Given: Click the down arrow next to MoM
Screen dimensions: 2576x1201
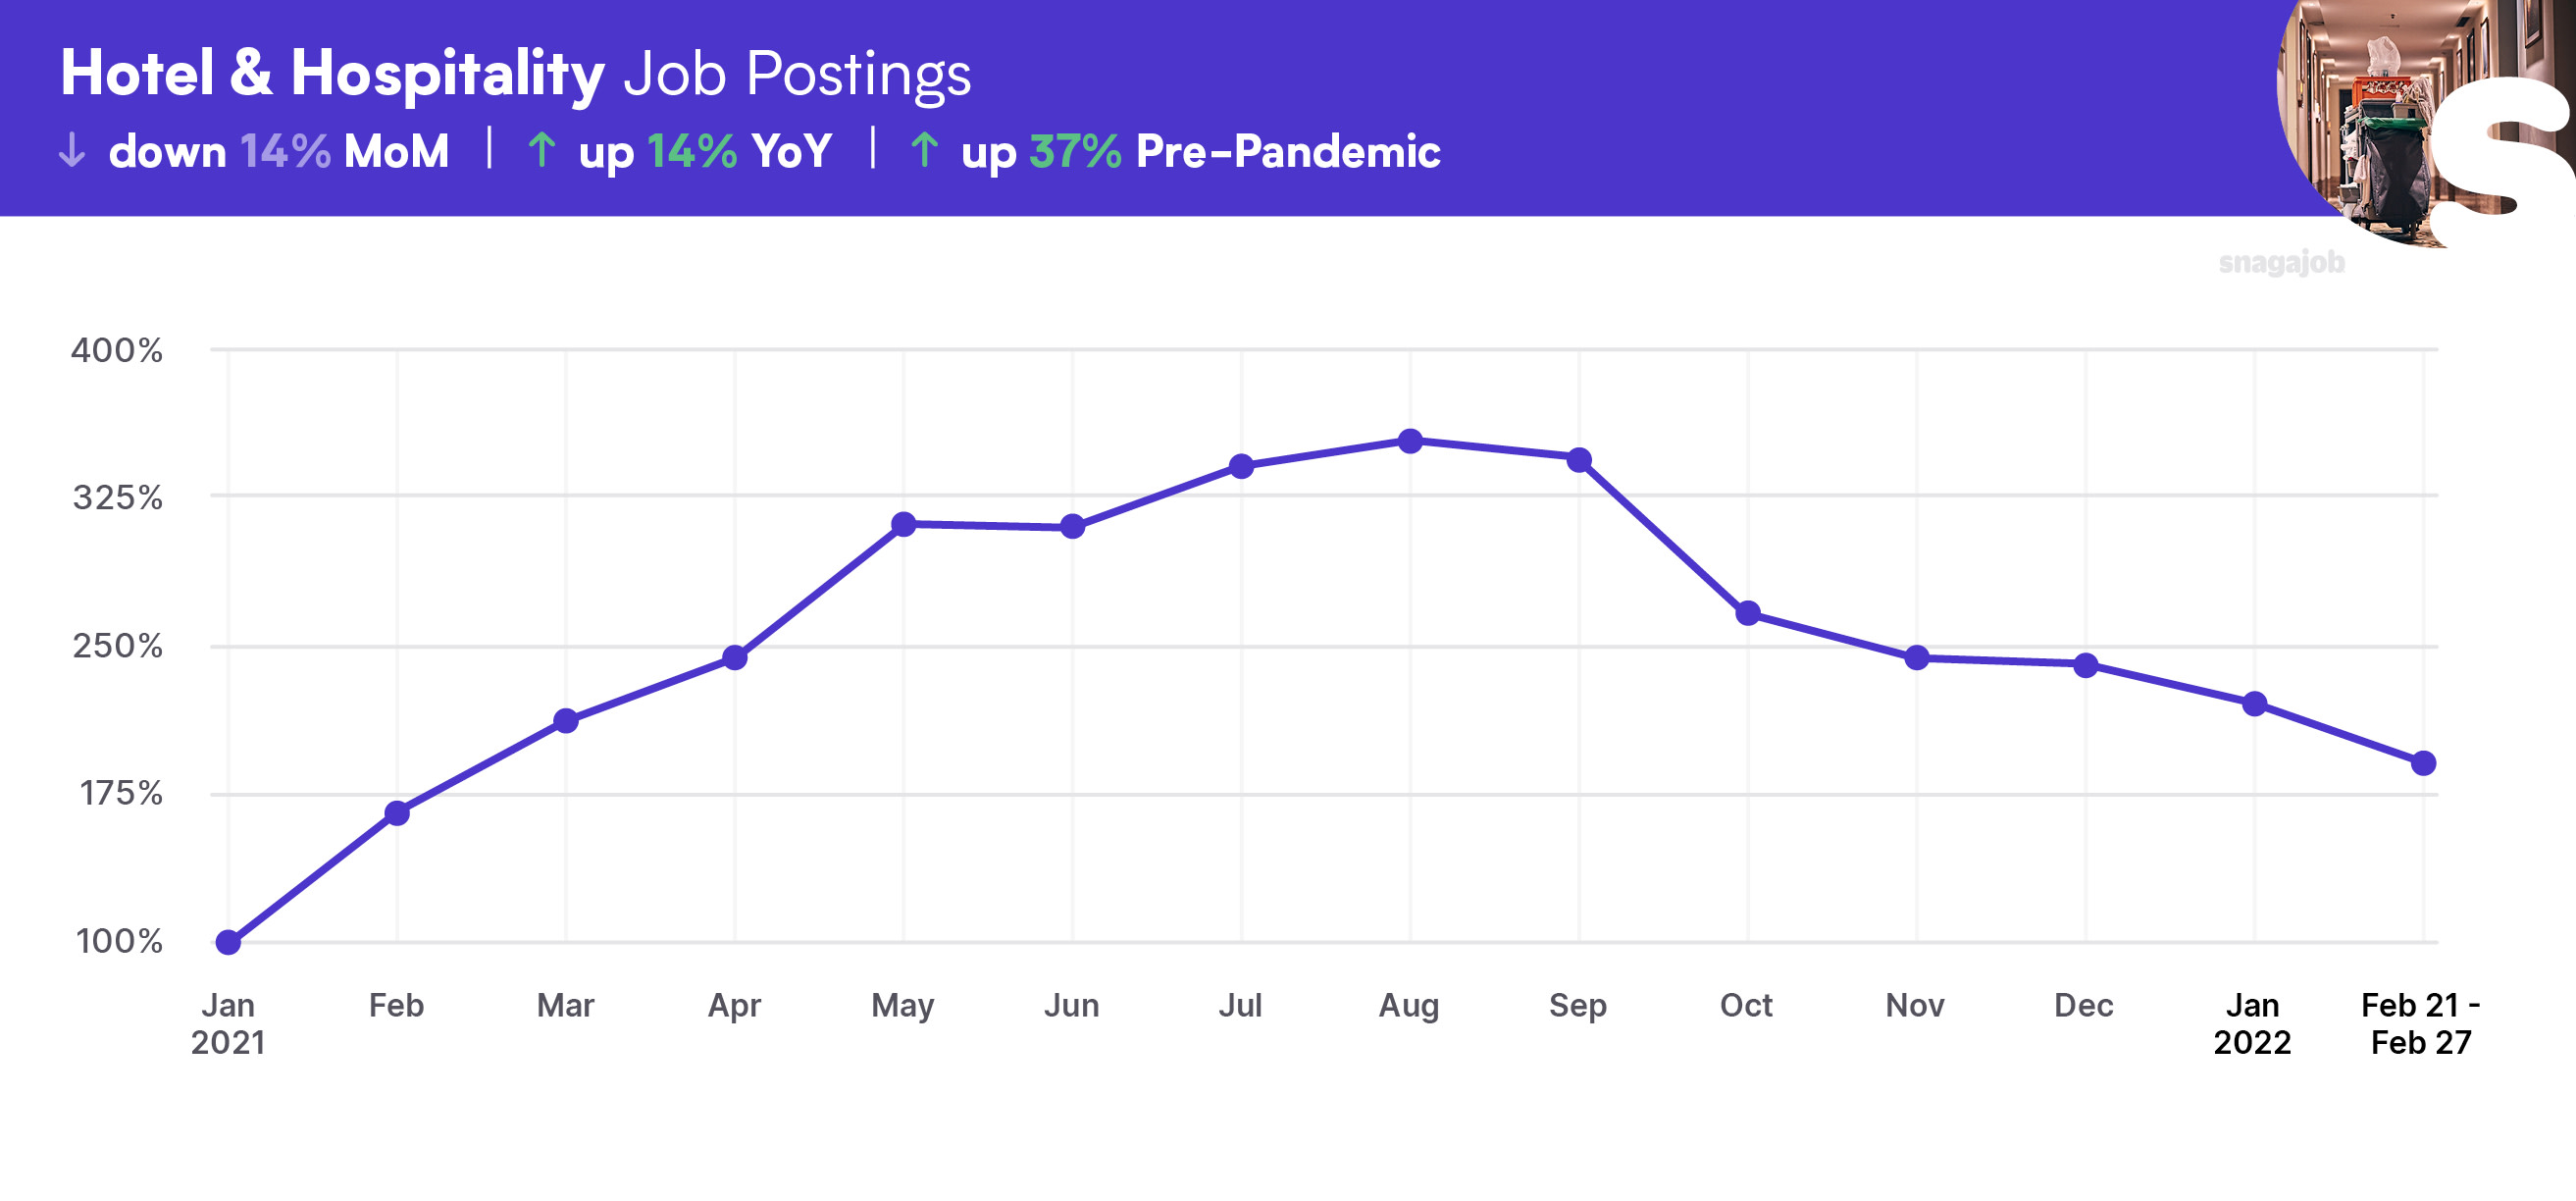Looking at the screenshot, I should [72, 151].
